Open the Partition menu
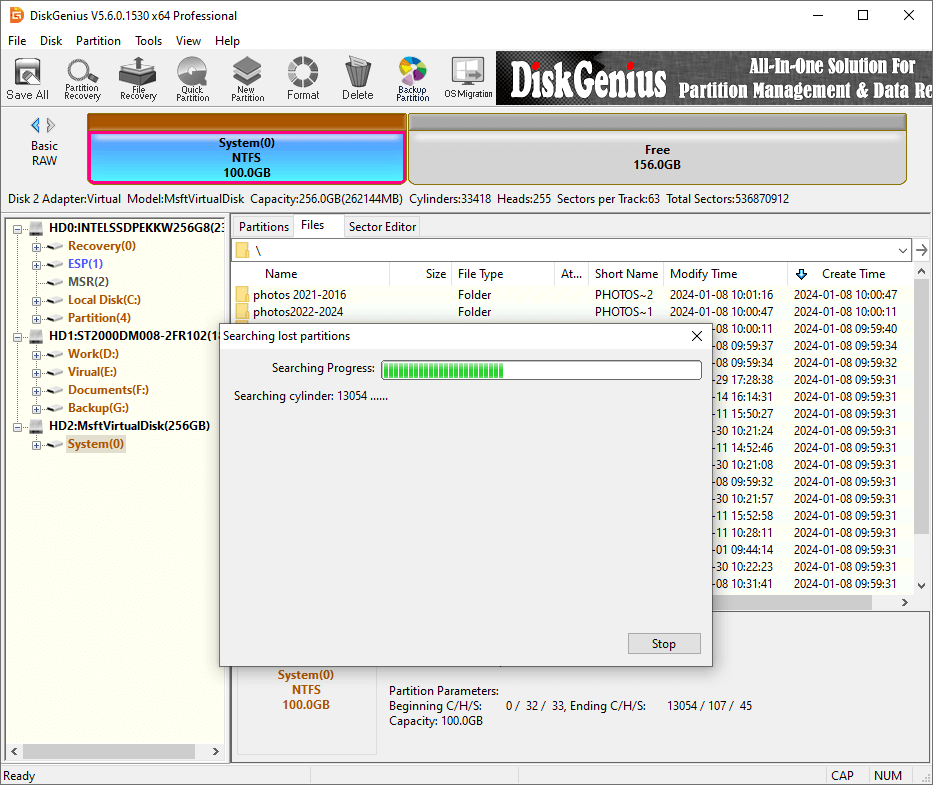 click(x=98, y=40)
